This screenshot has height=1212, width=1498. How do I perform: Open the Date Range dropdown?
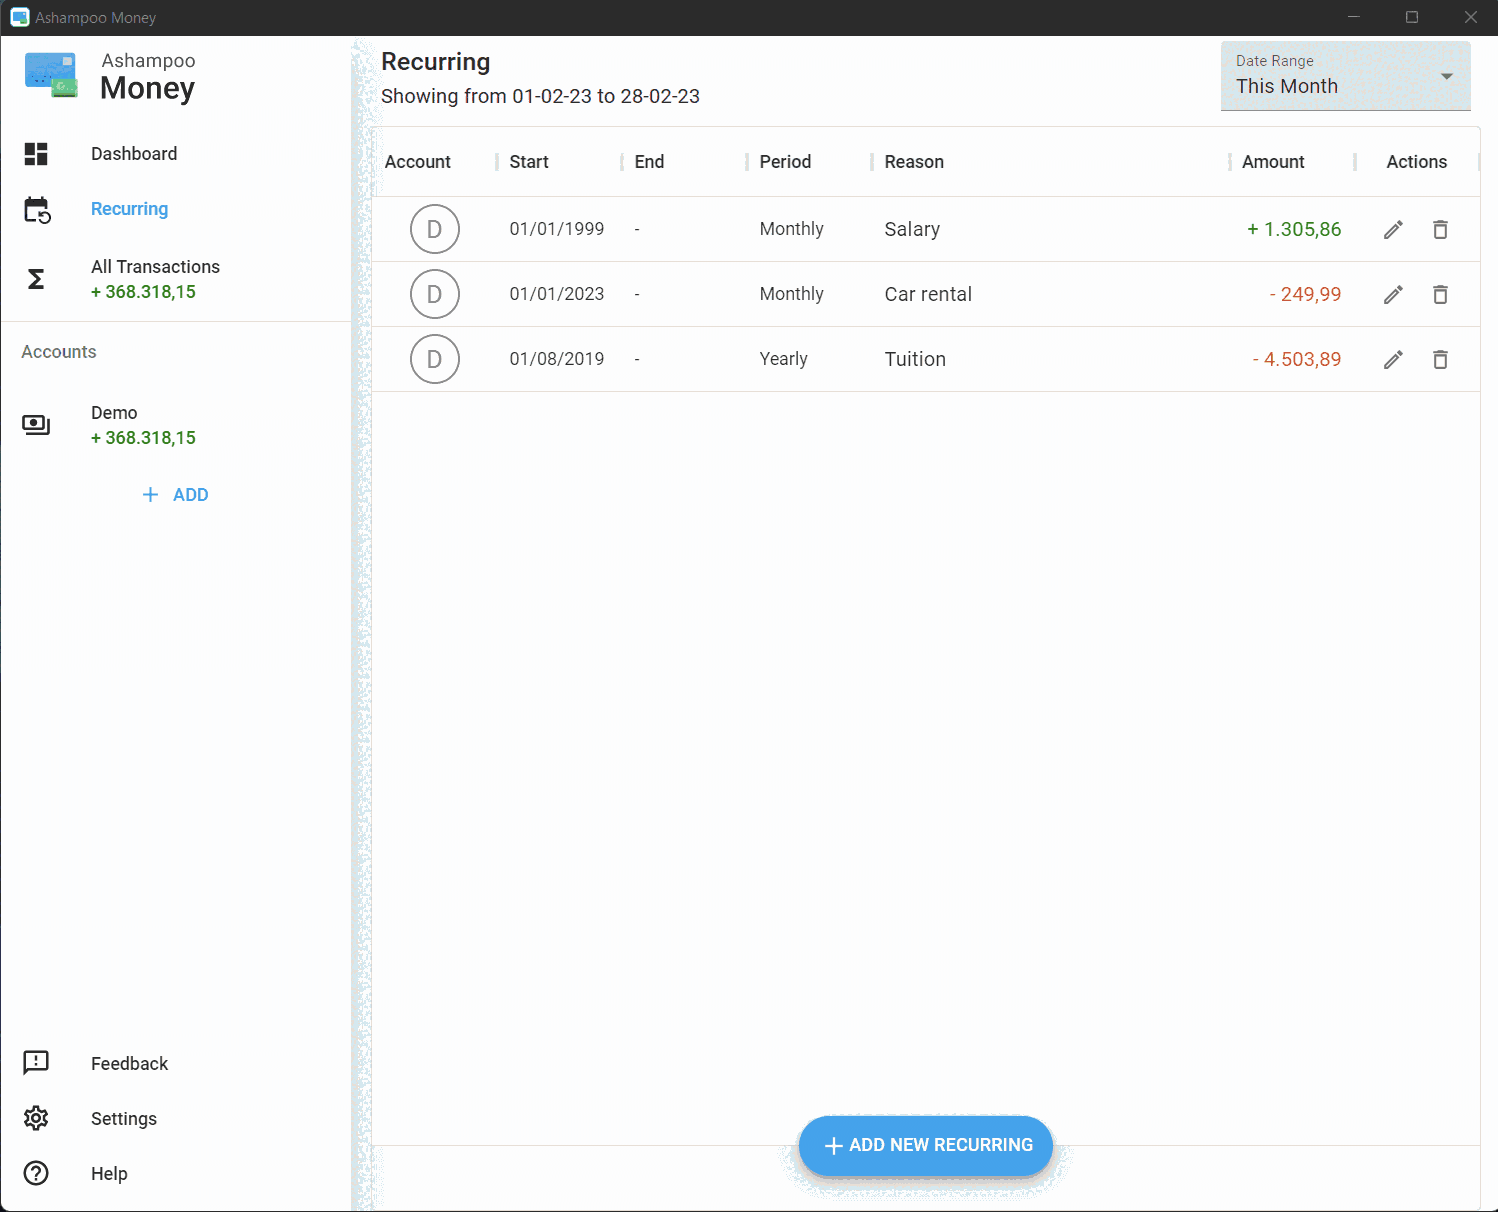[x=1345, y=76]
